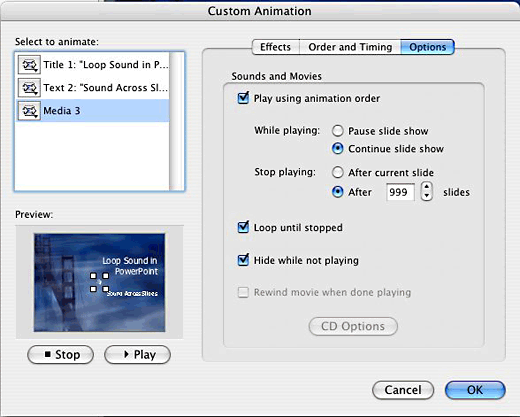Click the Cancel button

(403, 390)
